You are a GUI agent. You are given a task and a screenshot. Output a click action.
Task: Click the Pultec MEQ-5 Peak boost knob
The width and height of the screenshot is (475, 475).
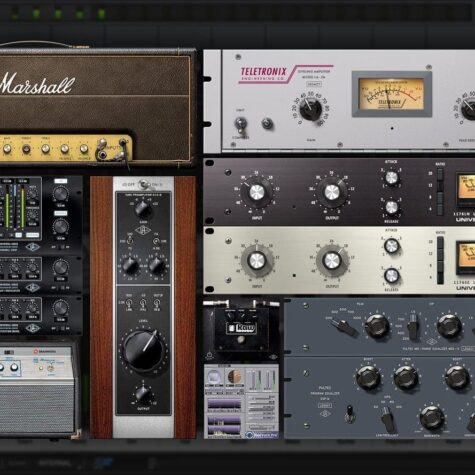(x=377, y=326)
